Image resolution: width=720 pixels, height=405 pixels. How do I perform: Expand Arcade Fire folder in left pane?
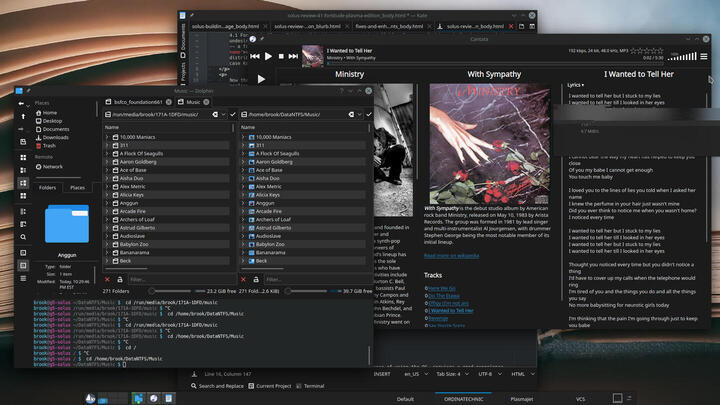(107, 211)
